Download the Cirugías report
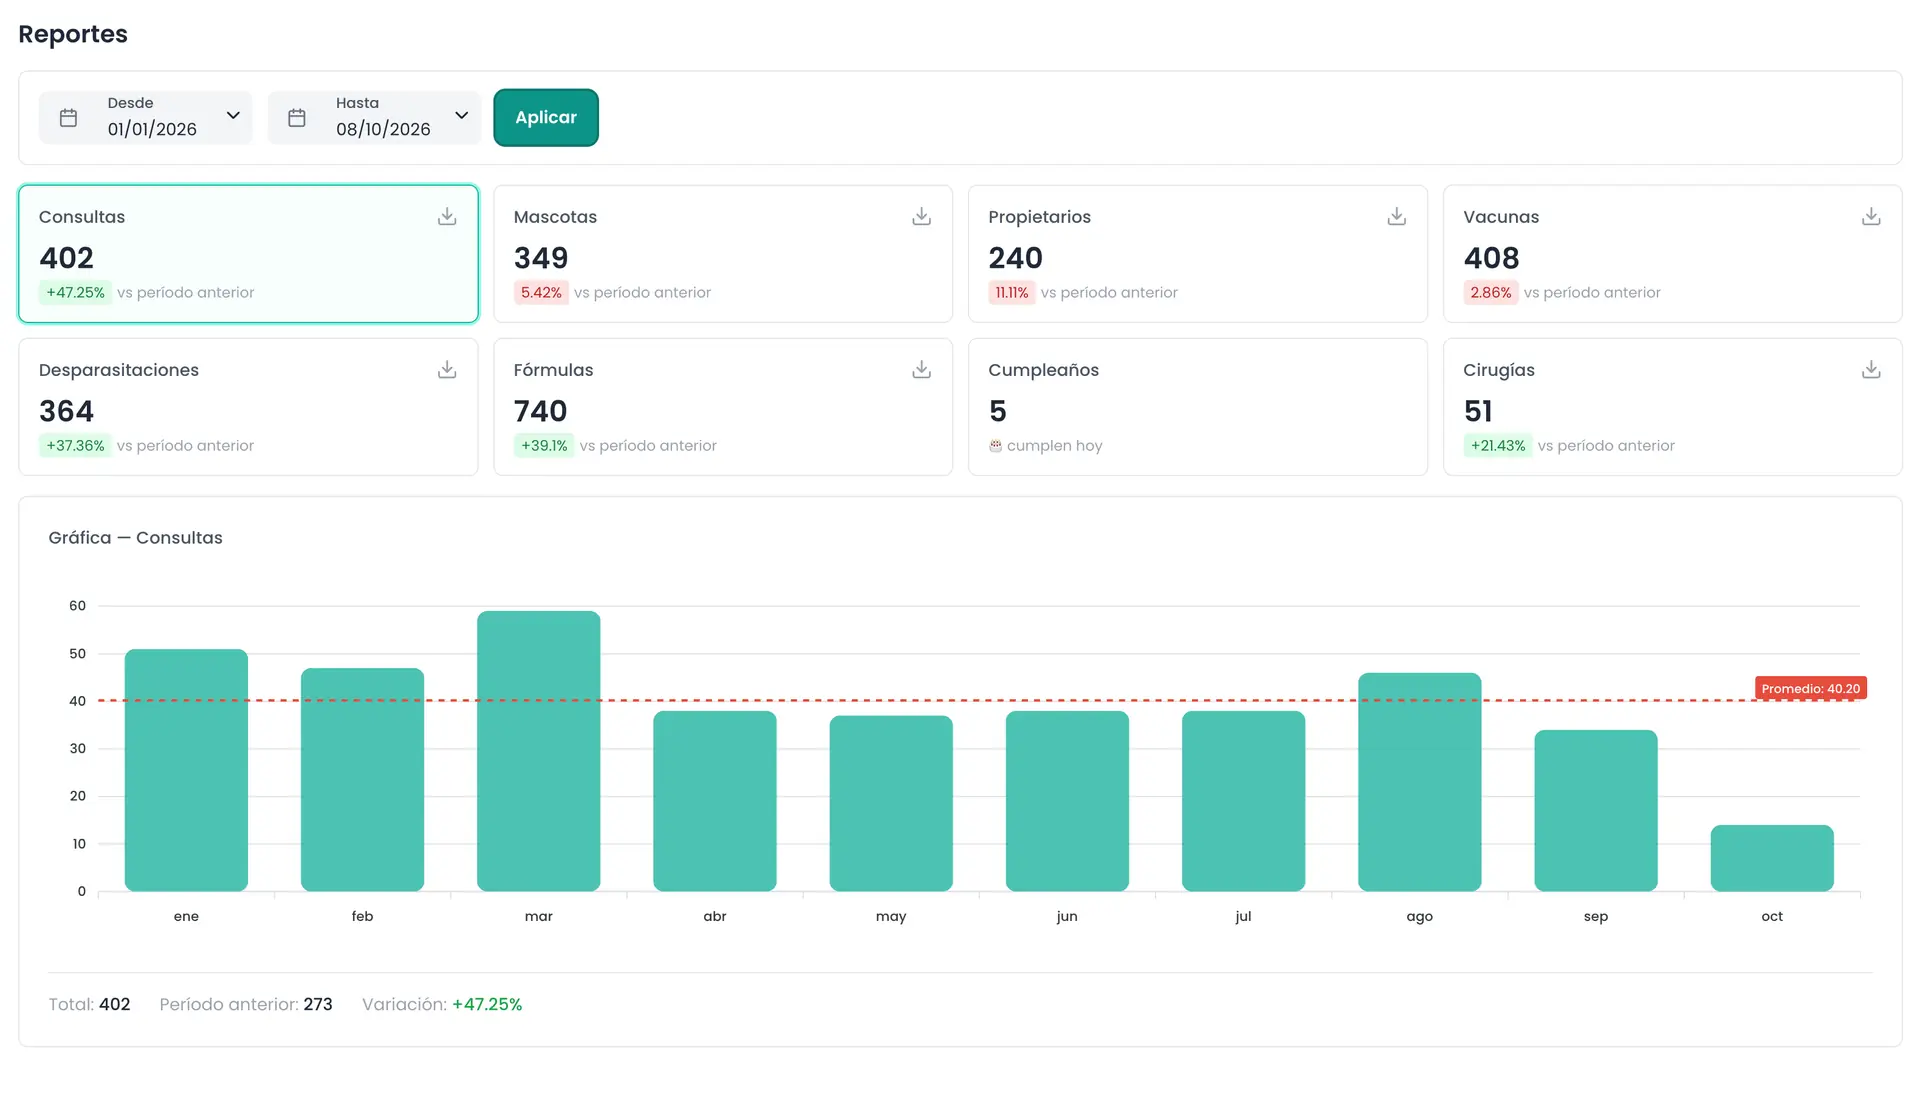 (1871, 370)
